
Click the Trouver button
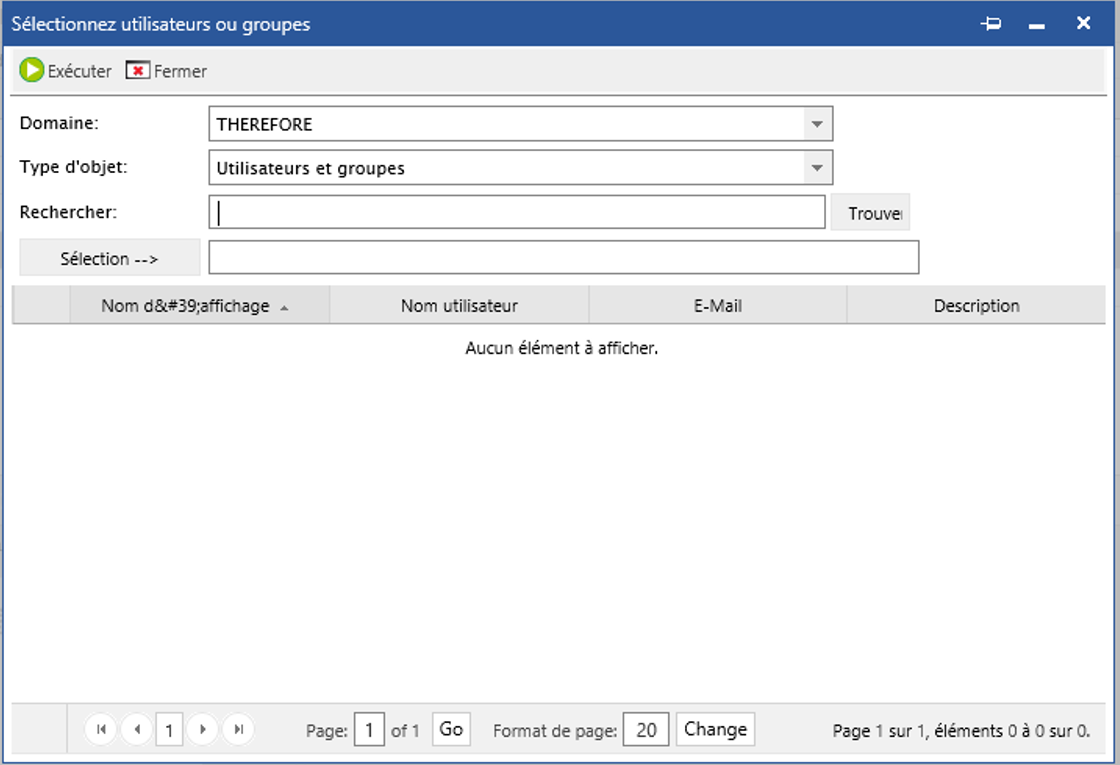coord(871,212)
